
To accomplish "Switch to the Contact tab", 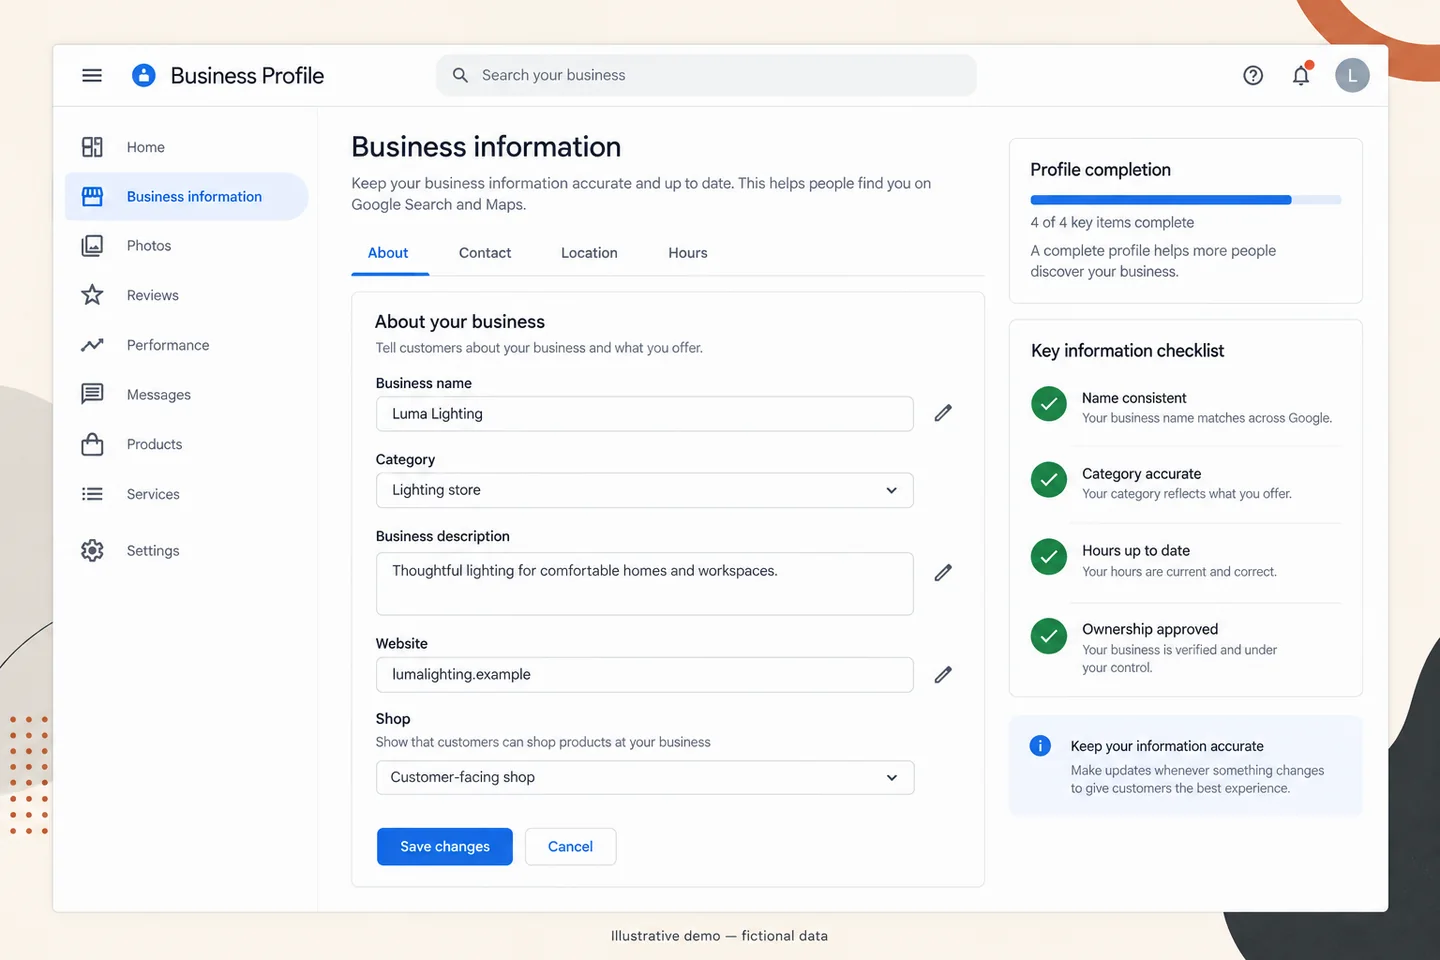I will click(485, 253).
